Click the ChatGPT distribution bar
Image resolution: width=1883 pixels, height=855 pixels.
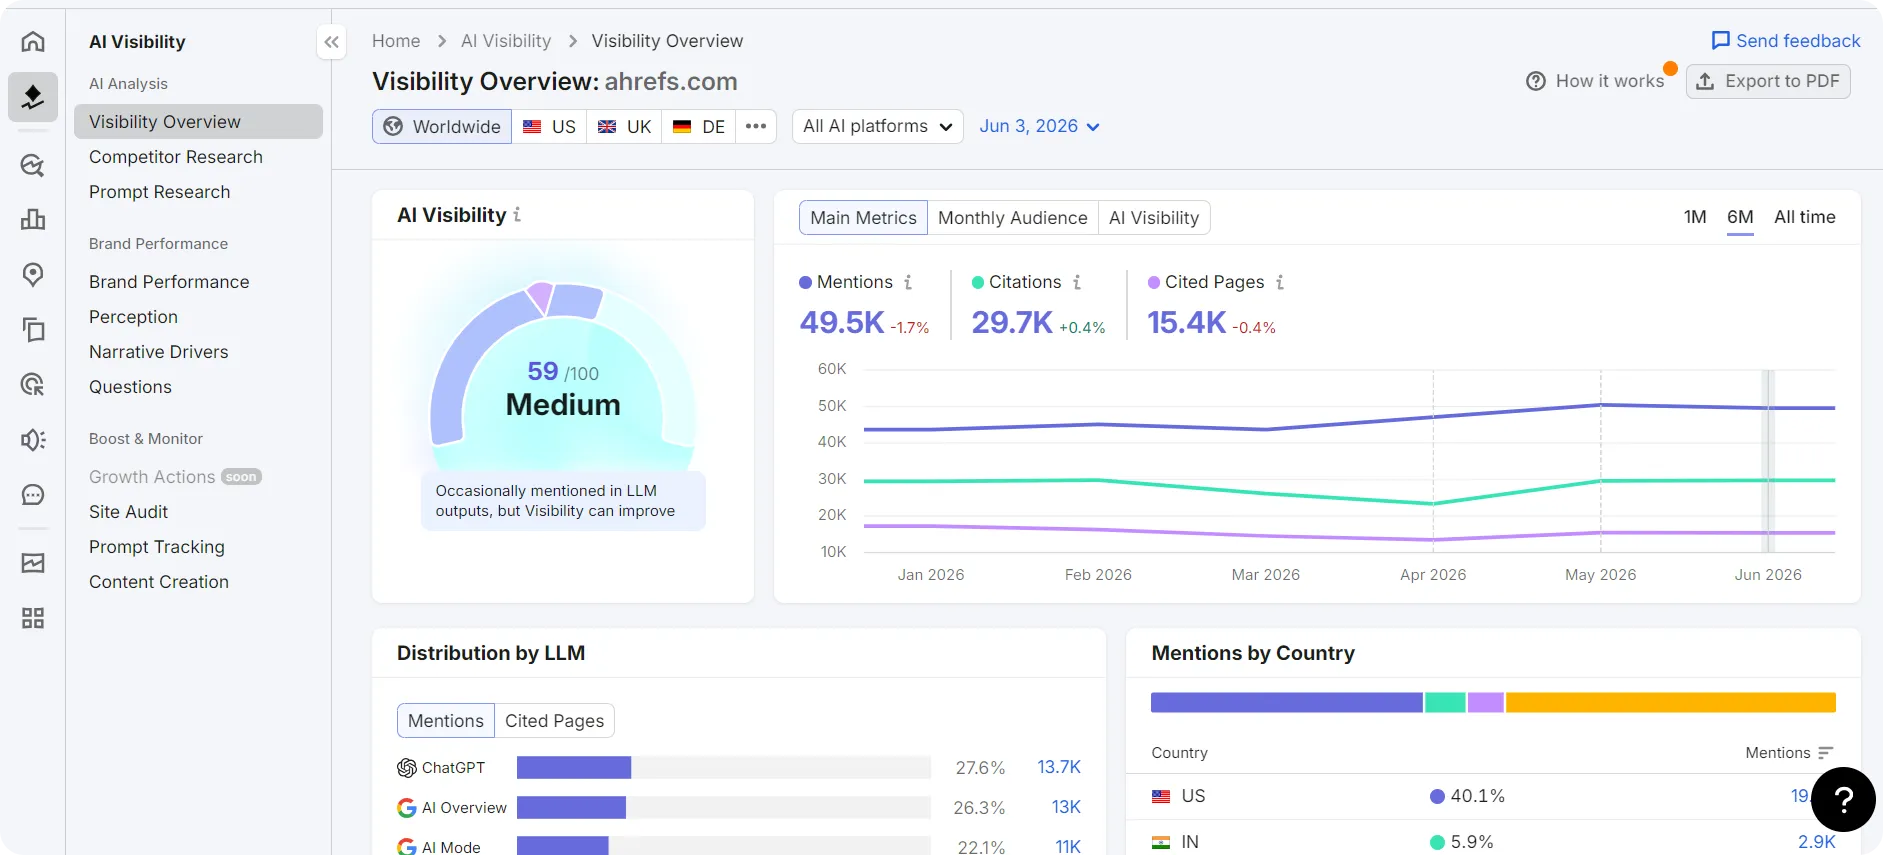click(x=724, y=767)
